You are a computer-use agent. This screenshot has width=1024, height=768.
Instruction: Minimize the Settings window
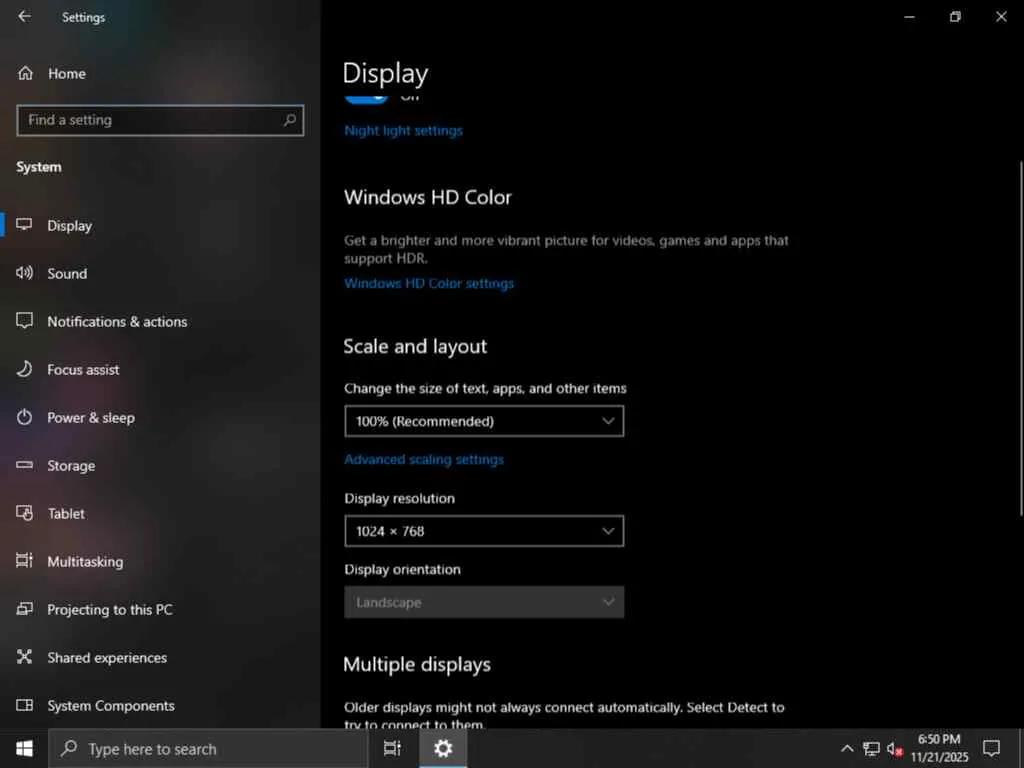pos(909,17)
